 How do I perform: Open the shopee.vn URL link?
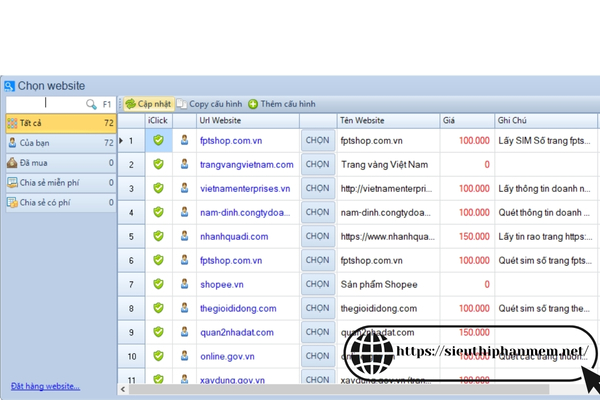coord(222,284)
